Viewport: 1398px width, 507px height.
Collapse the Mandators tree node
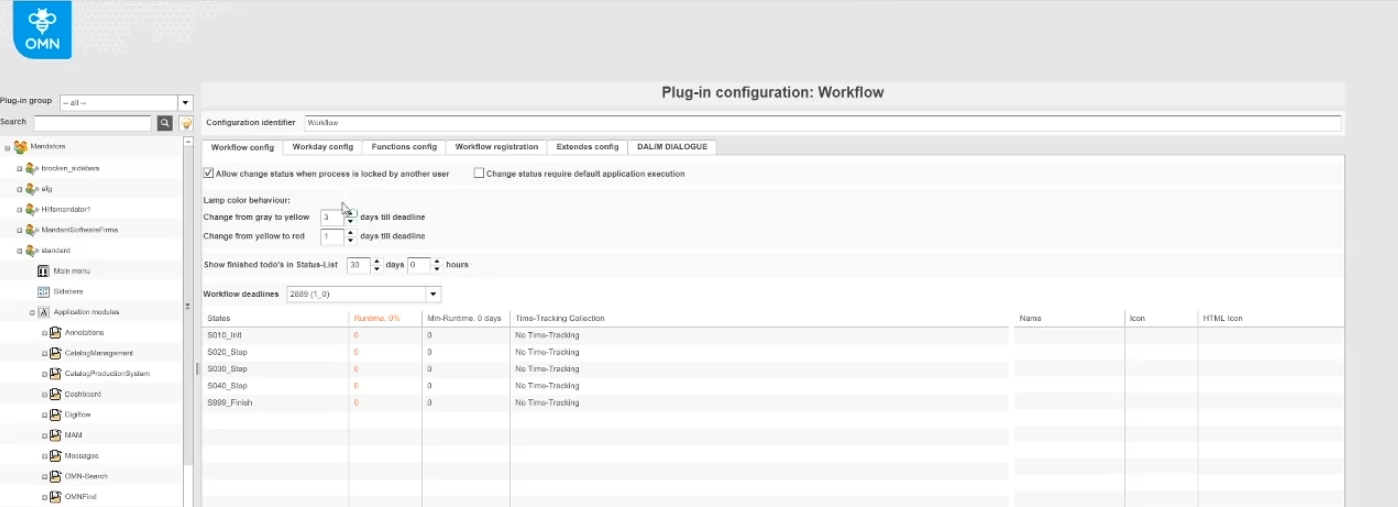click(7, 148)
